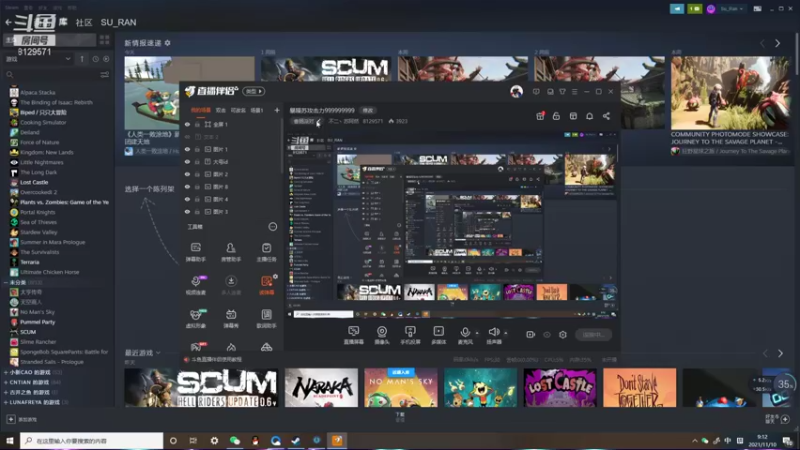Show the hidden 文本 2 layer
Image resolution: width=800 pixels, height=450 pixels.
click(187, 137)
